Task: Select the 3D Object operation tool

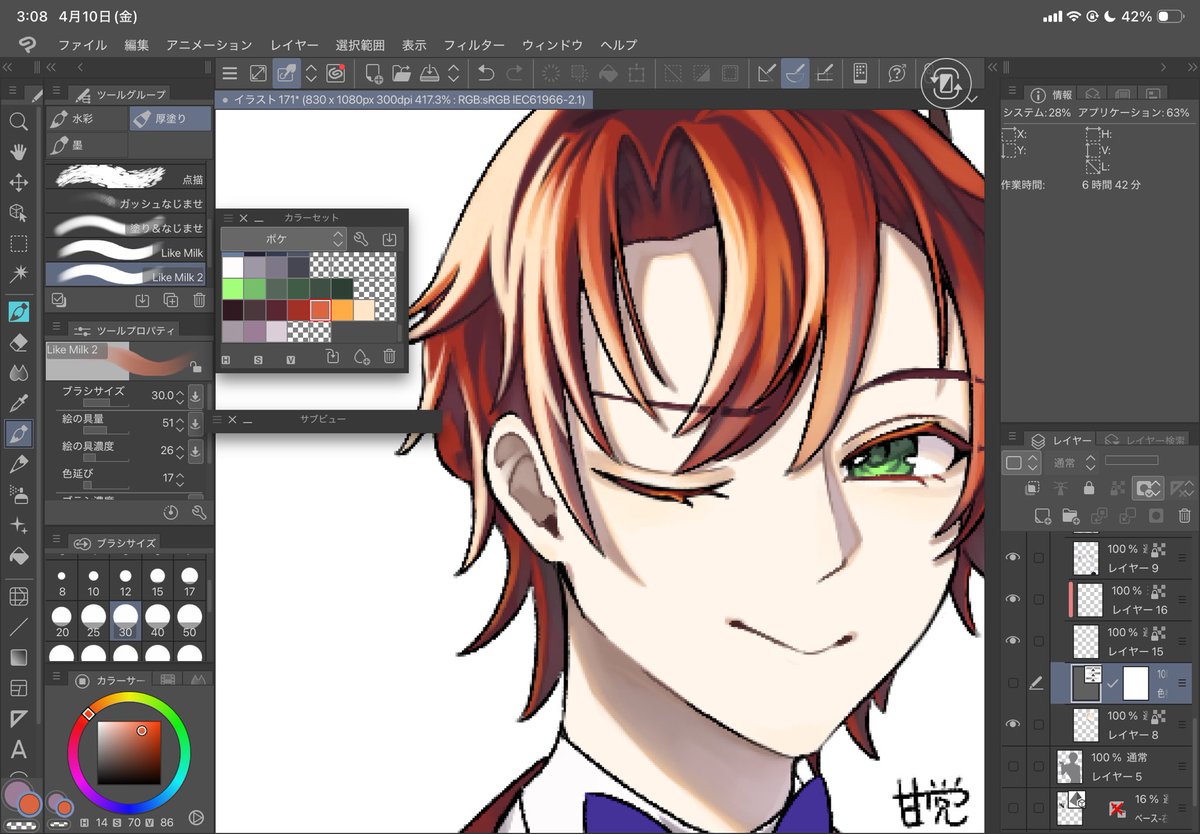Action: (18, 212)
